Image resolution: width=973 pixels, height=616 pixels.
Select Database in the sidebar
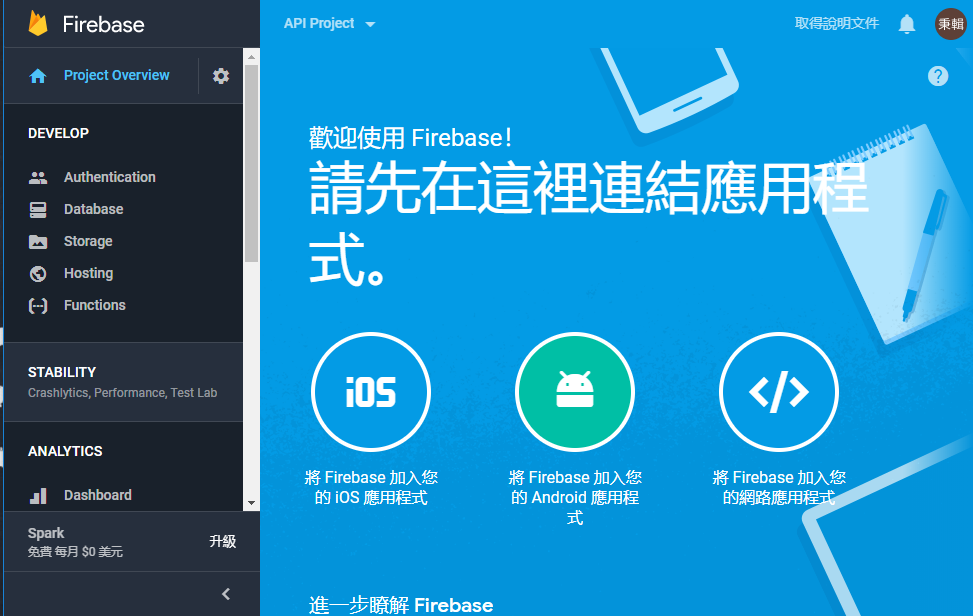click(93, 209)
